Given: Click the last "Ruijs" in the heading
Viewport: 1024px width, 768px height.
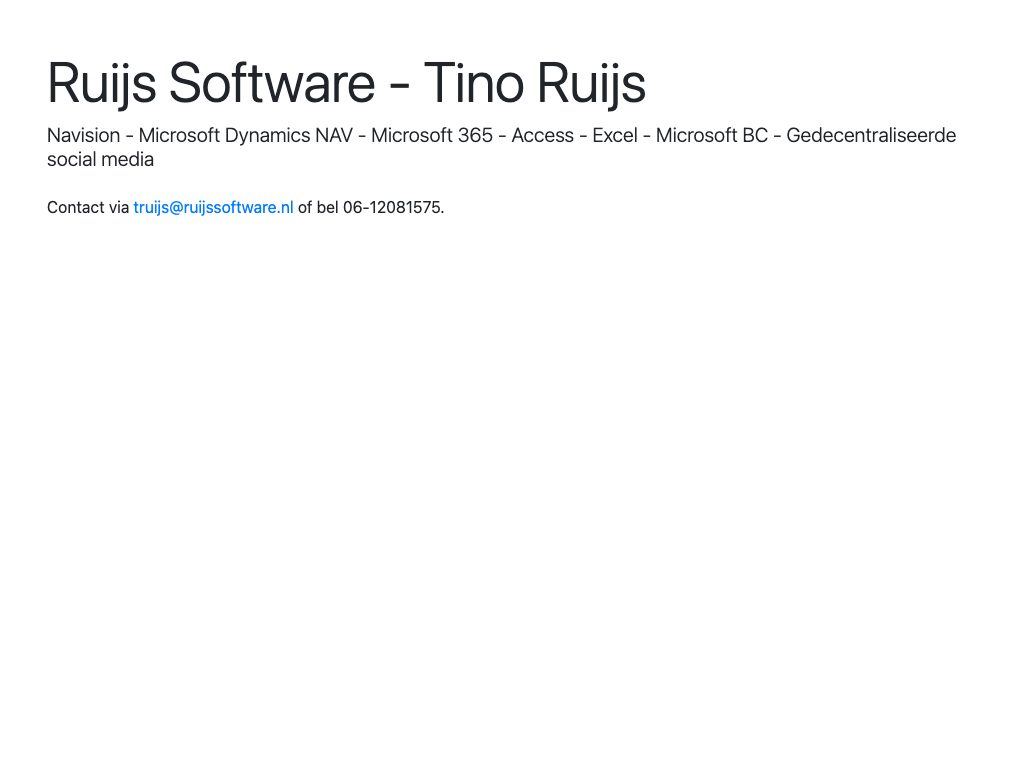Looking at the screenshot, I should (x=591, y=82).
